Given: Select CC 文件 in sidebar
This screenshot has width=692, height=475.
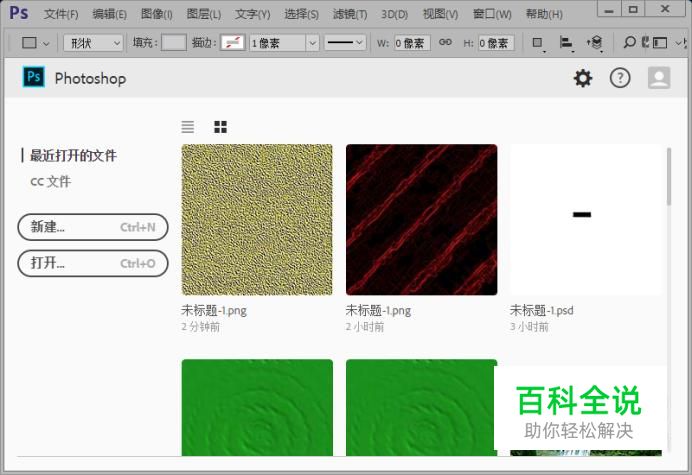Looking at the screenshot, I should coord(50,181).
